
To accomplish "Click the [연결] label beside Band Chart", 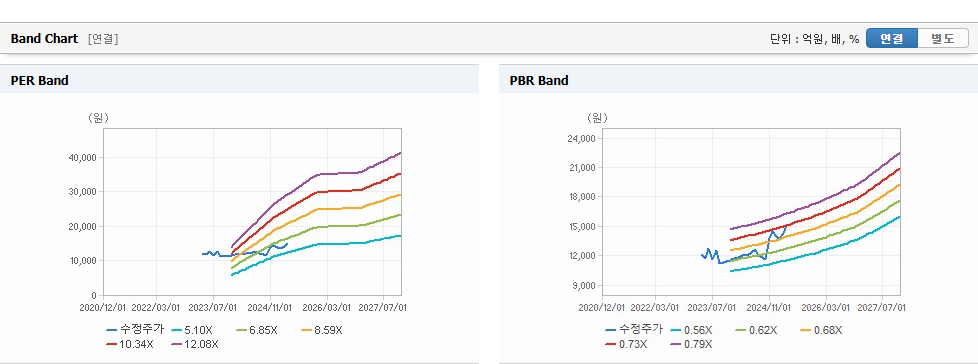I will point(103,39).
